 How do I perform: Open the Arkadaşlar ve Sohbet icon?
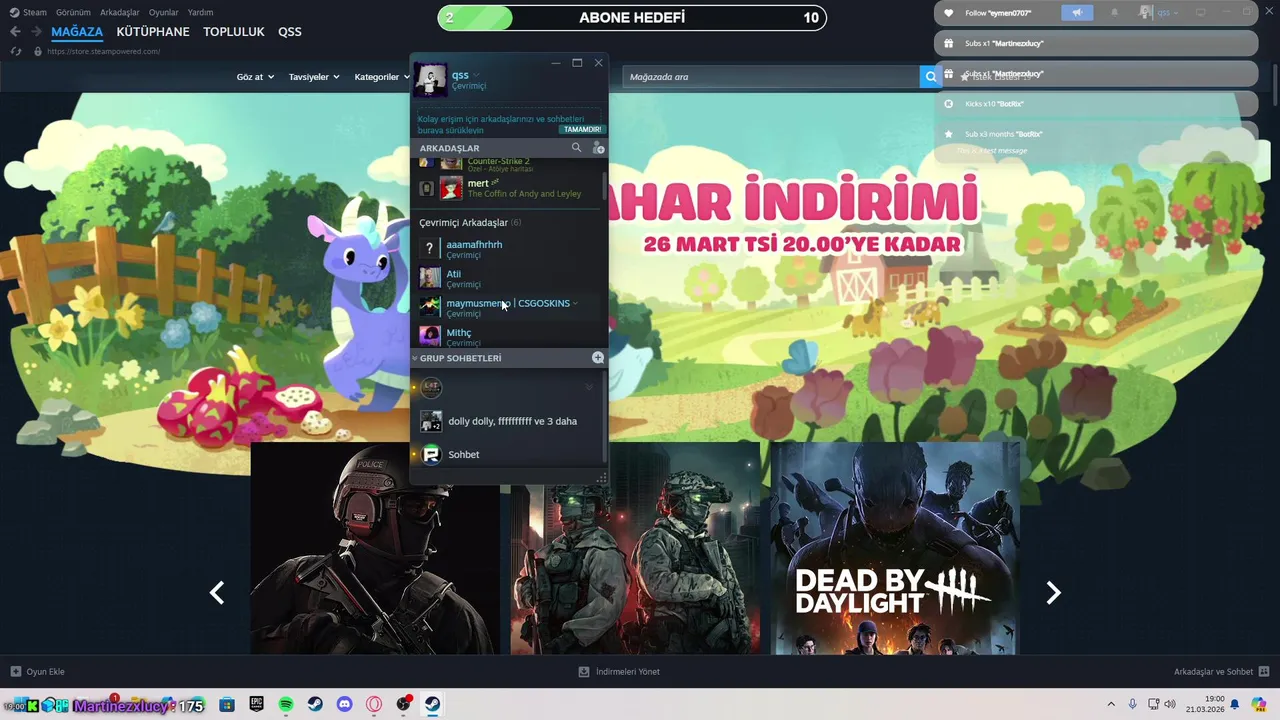[1264, 672]
